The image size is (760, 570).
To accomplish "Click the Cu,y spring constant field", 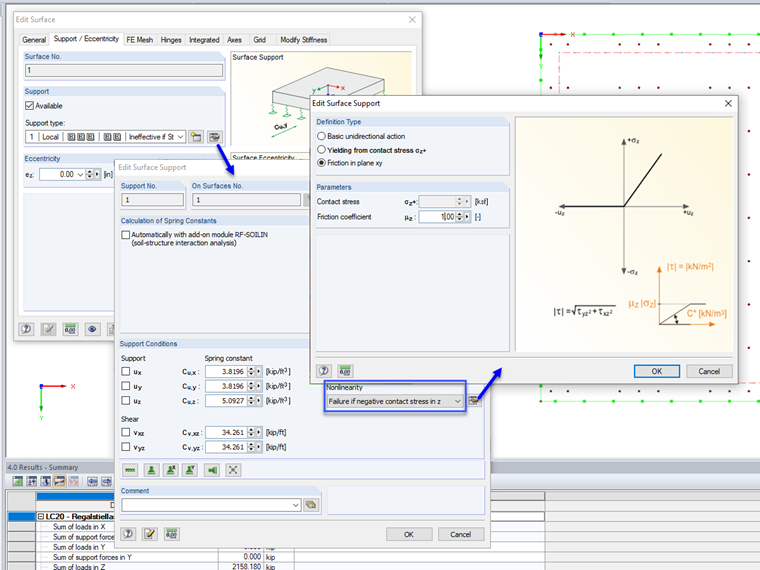I will coord(226,386).
